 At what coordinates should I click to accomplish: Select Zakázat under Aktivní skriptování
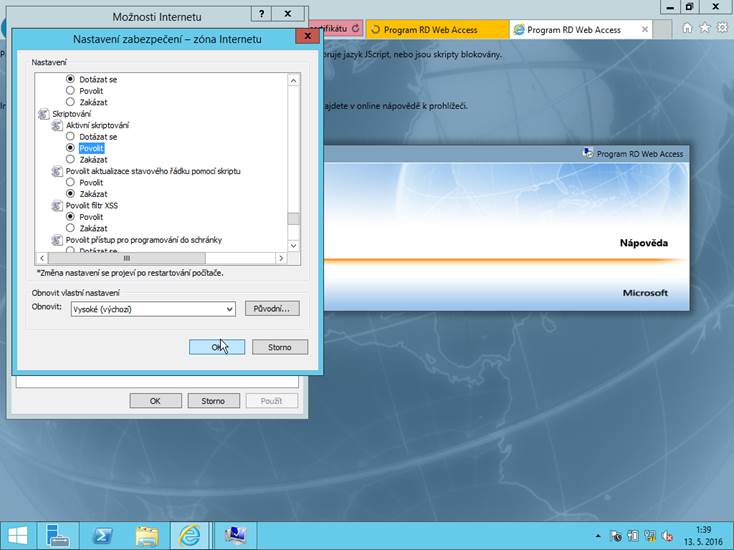[70, 159]
